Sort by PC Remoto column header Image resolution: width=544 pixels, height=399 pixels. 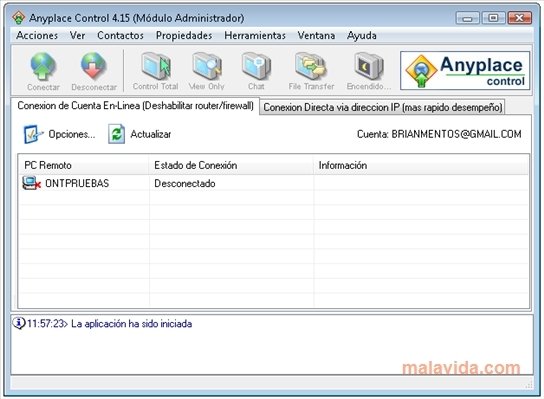coord(84,165)
